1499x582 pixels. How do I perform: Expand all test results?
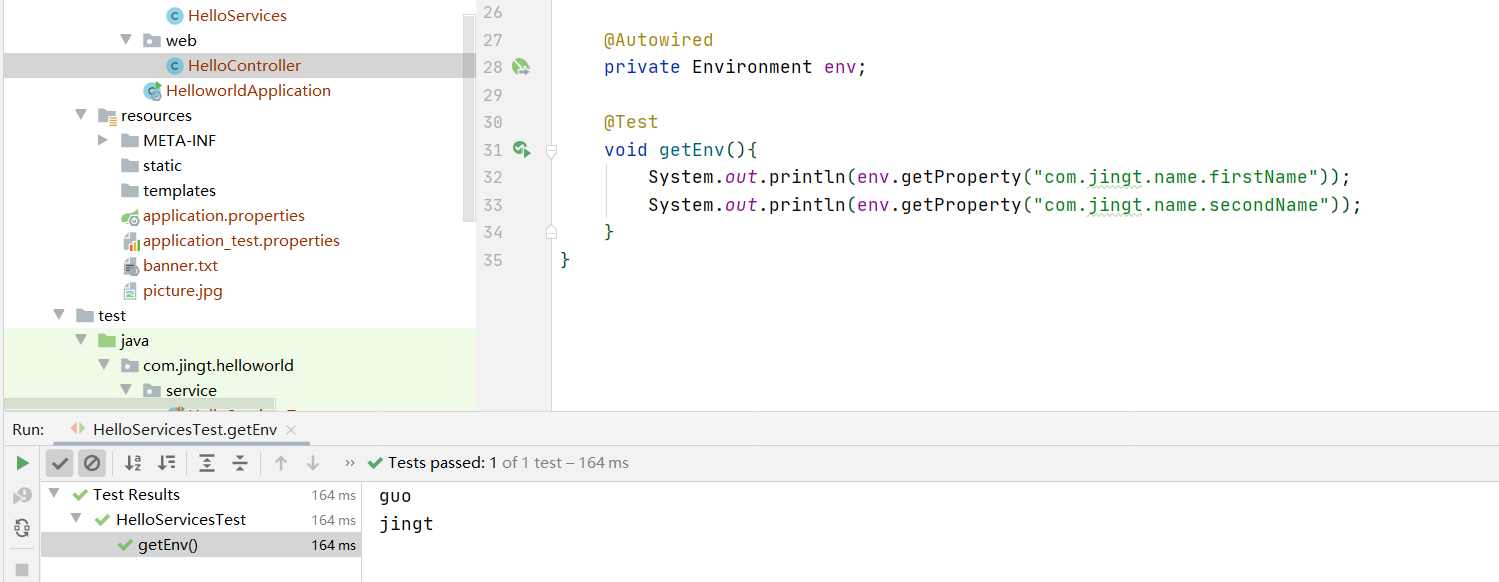click(x=207, y=463)
